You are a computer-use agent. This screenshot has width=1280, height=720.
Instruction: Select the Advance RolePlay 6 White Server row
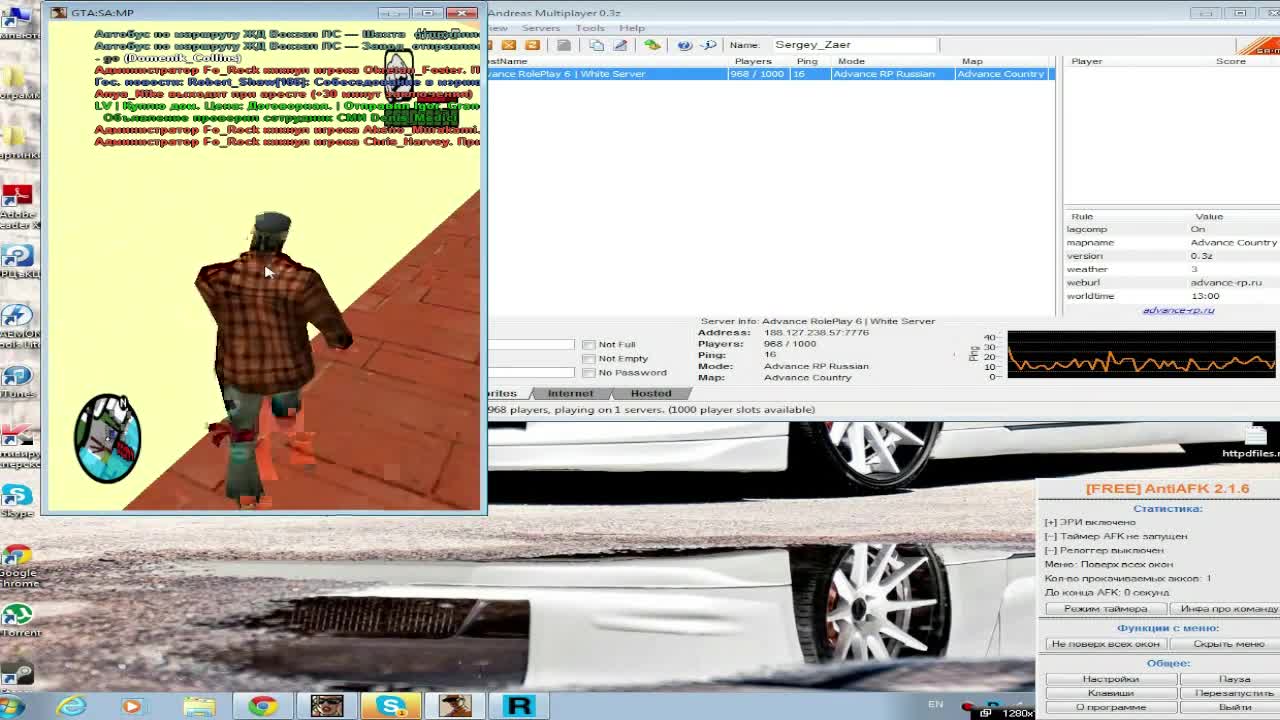[x=770, y=74]
